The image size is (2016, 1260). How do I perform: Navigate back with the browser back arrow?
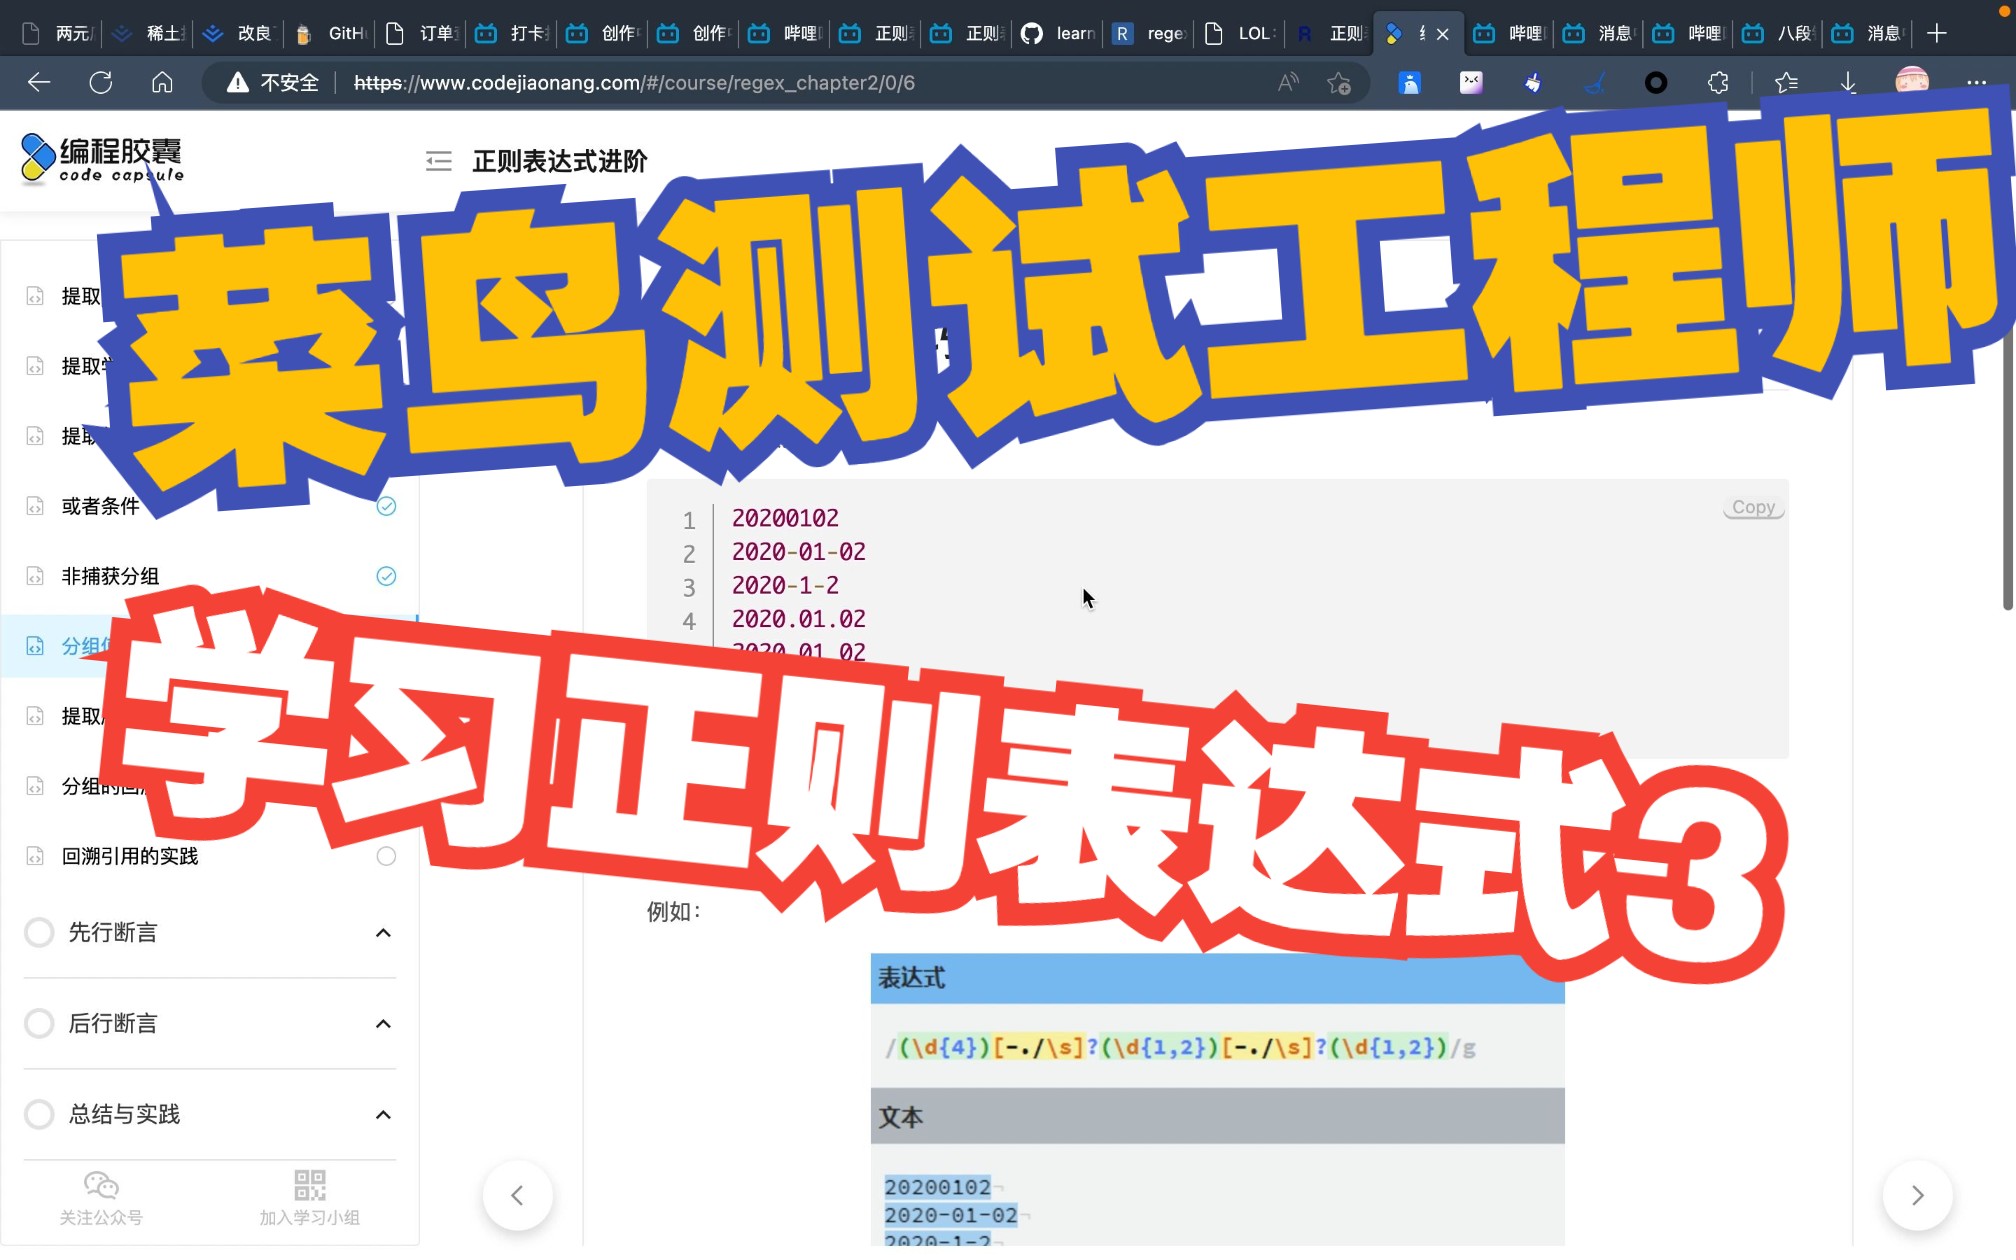point(38,83)
